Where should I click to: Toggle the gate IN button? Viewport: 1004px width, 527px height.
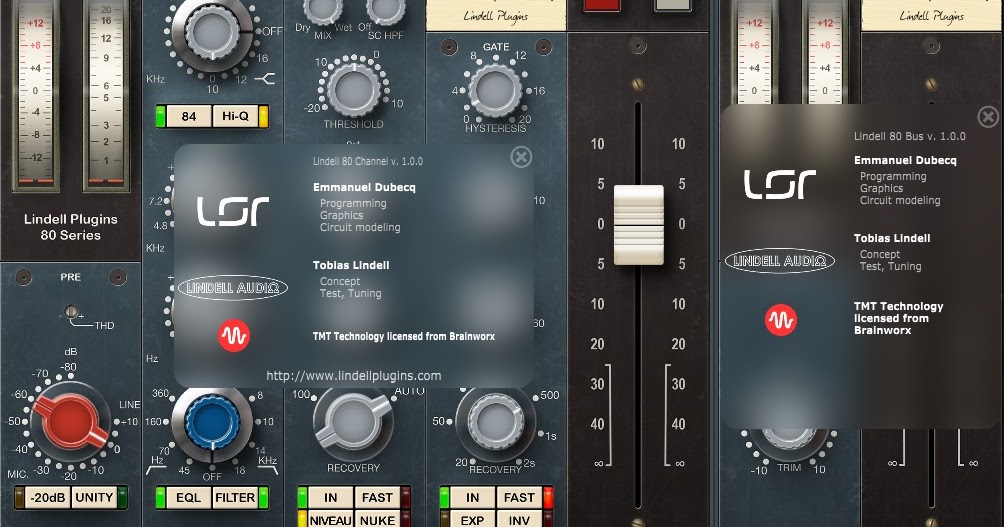tap(473, 498)
